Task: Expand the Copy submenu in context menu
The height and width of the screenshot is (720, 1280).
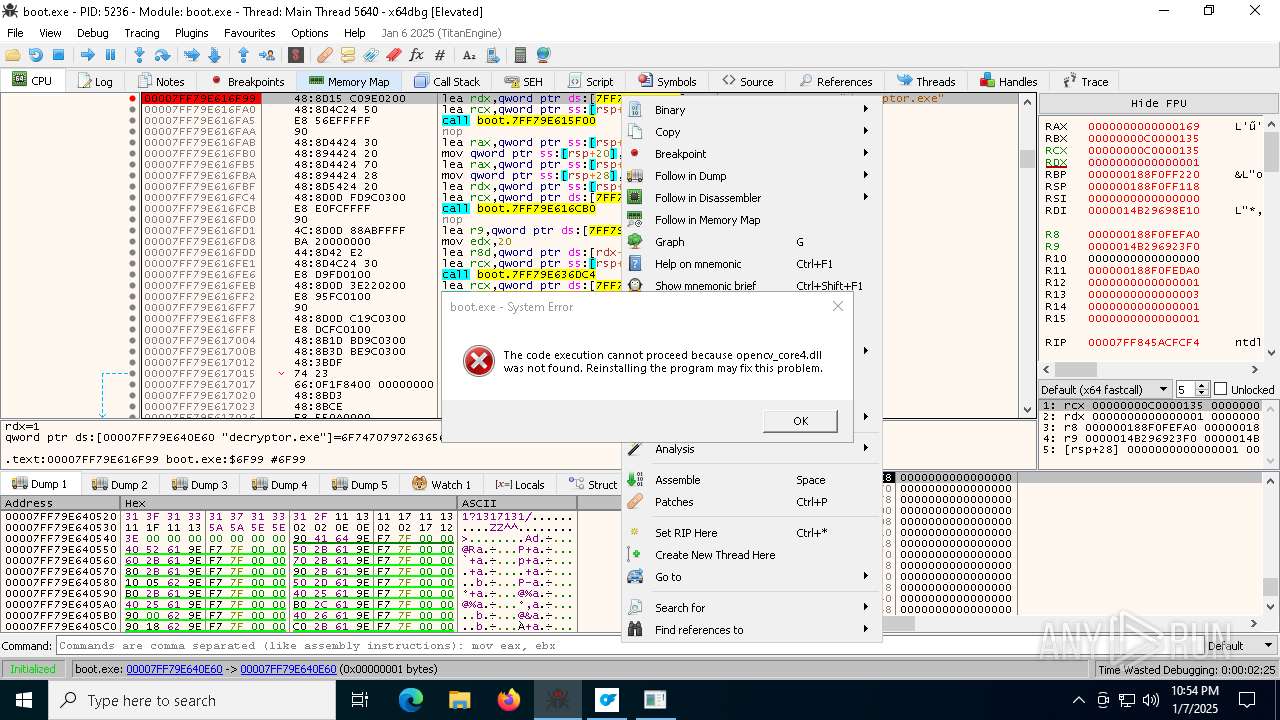Action: pos(751,132)
